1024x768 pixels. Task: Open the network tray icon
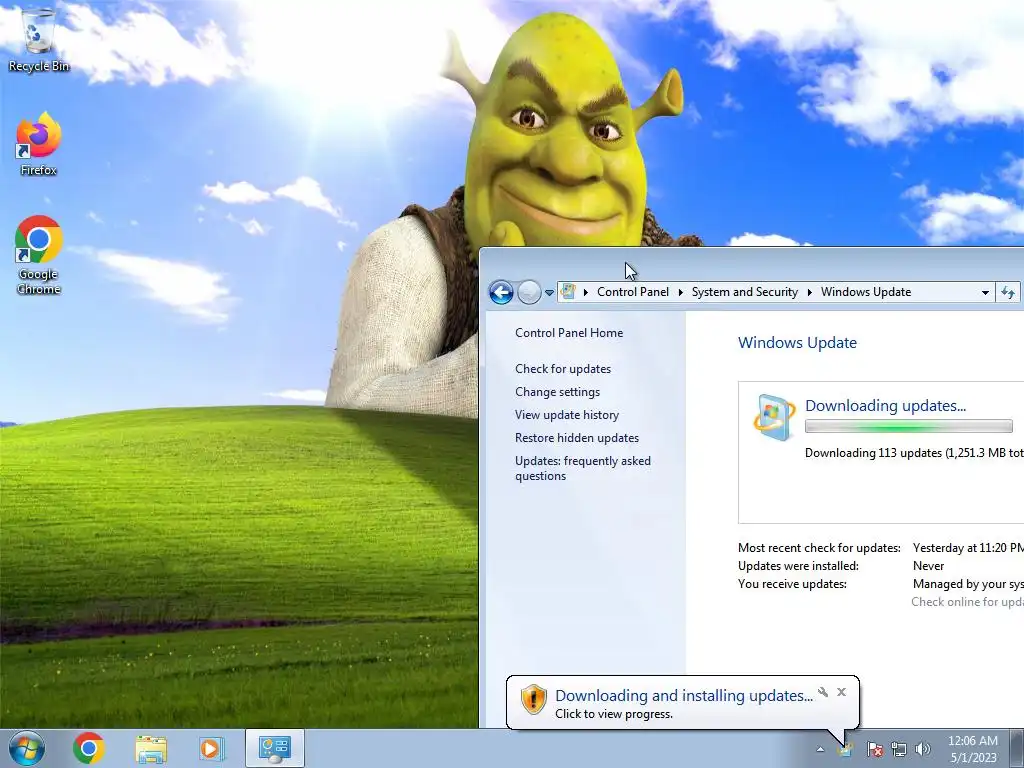(x=899, y=750)
